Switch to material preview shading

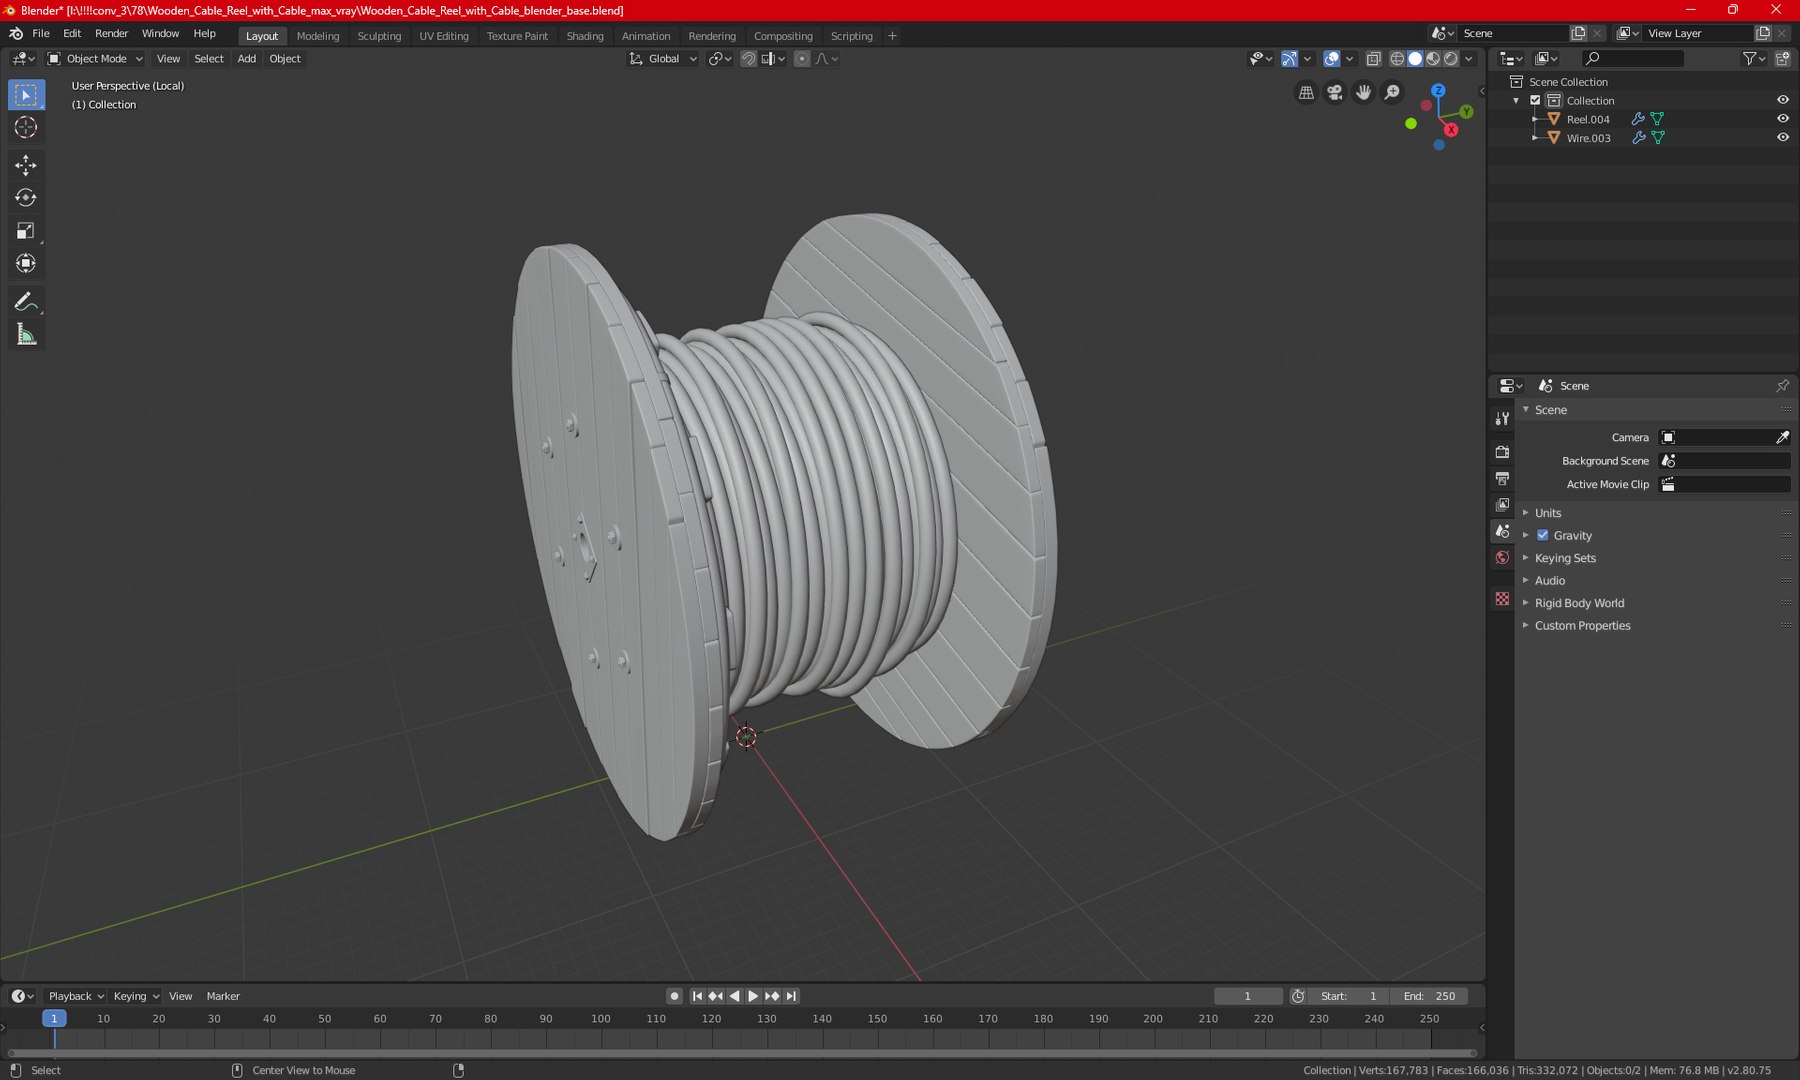click(x=1433, y=59)
